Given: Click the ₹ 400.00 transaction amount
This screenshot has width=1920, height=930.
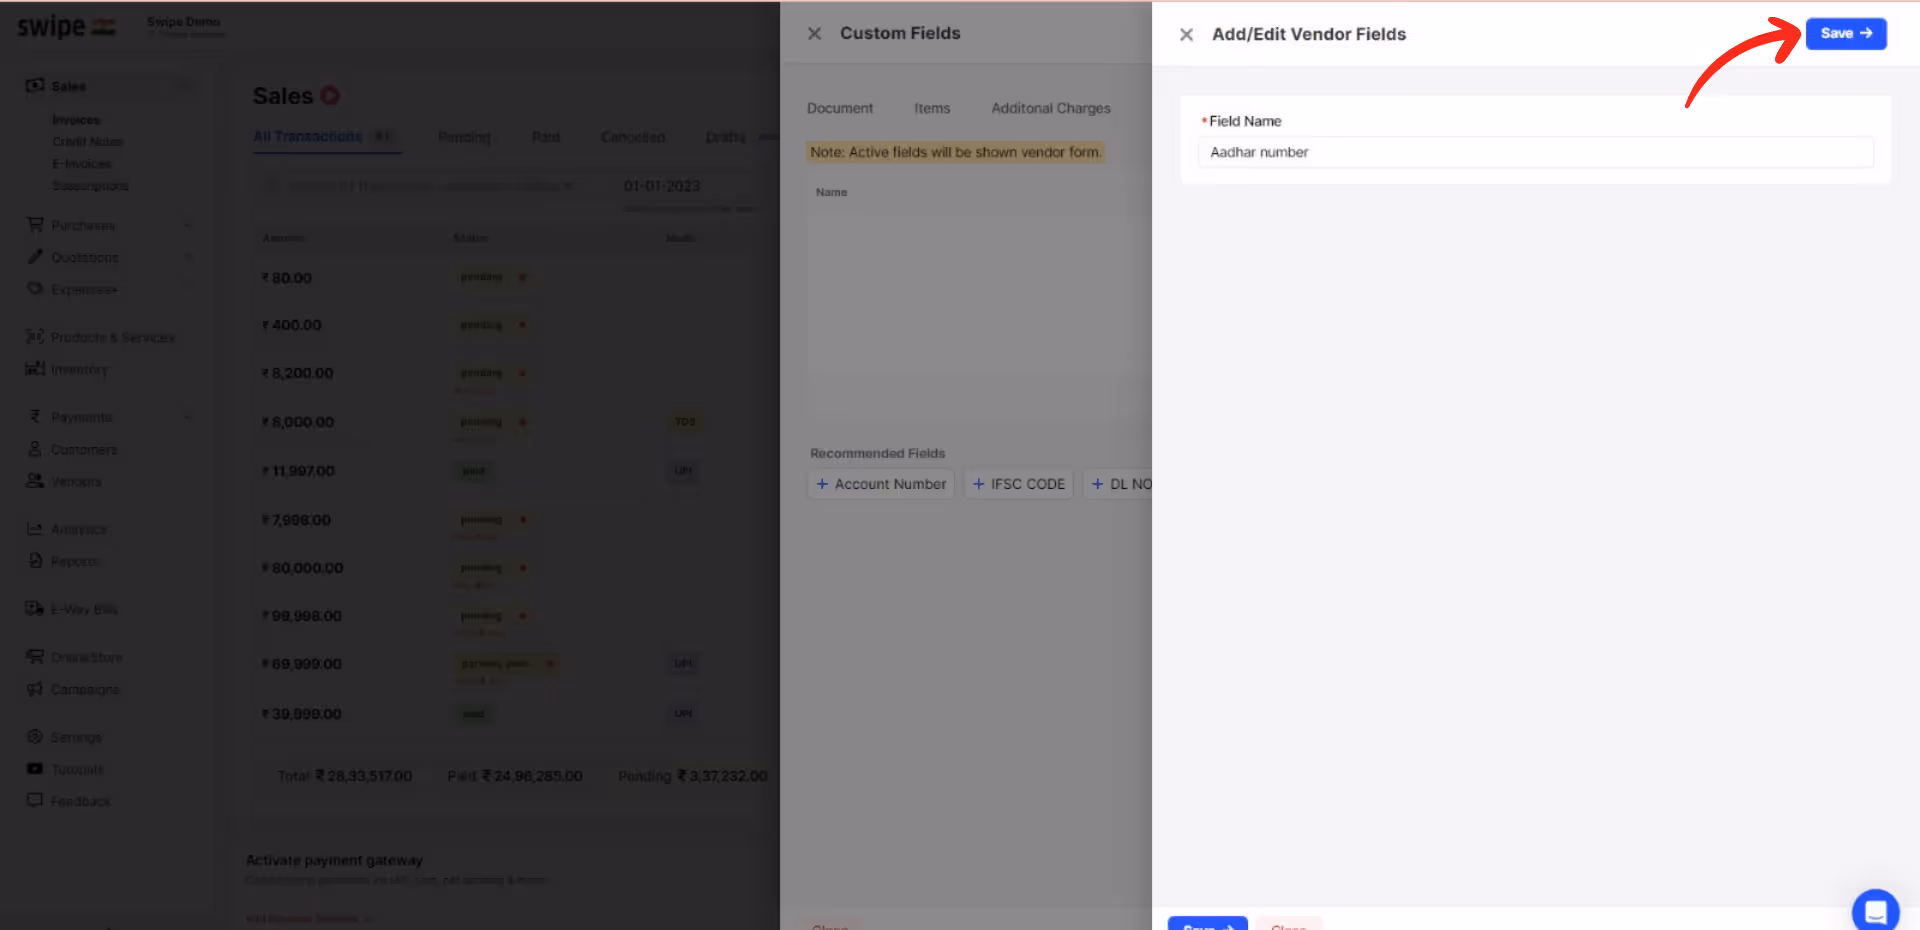Looking at the screenshot, I should click(x=292, y=325).
